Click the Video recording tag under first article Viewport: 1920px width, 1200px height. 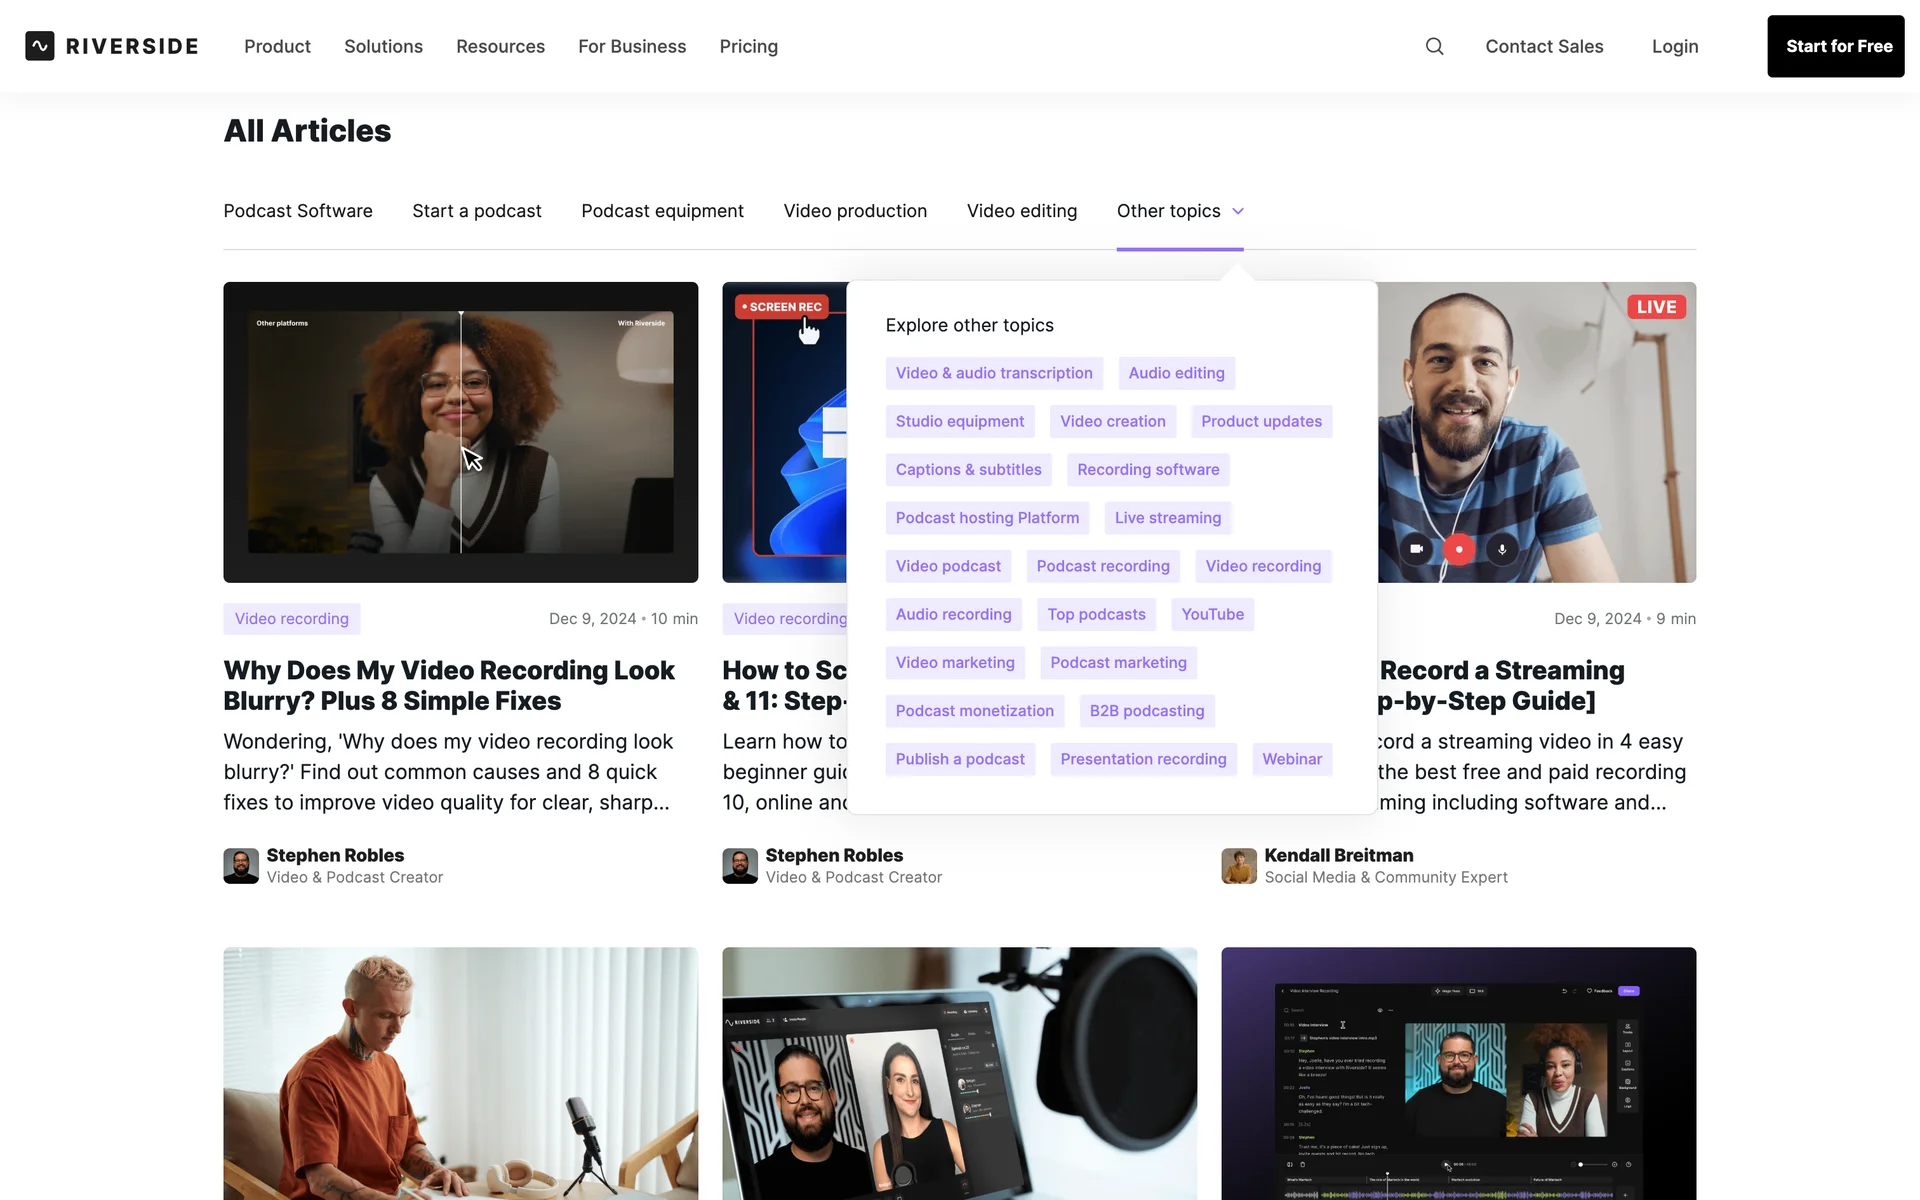click(291, 619)
